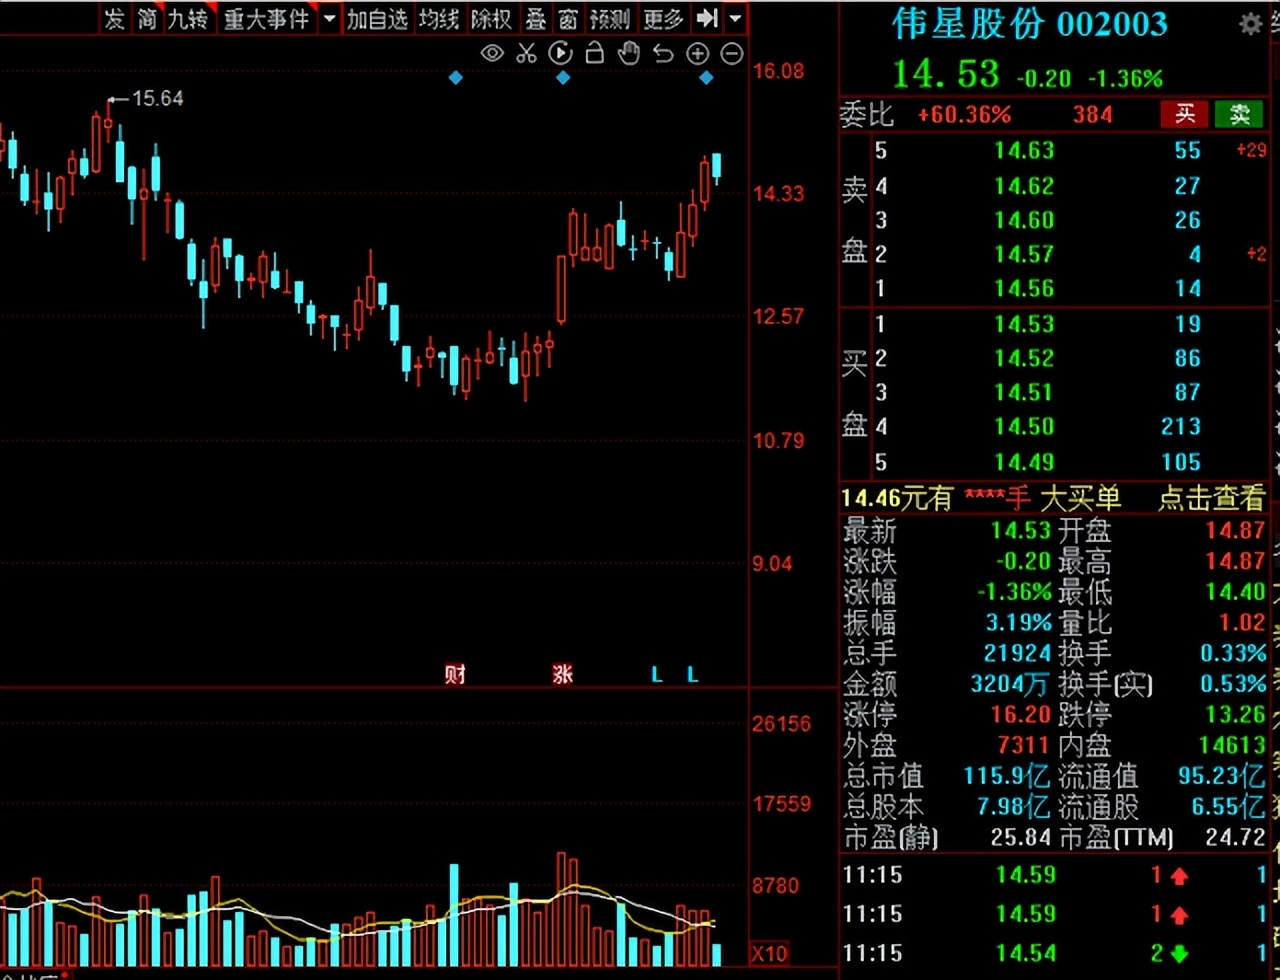Click the 涨停 limit-up price 16.20
1280x980 pixels.
click(x=1020, y=715)
